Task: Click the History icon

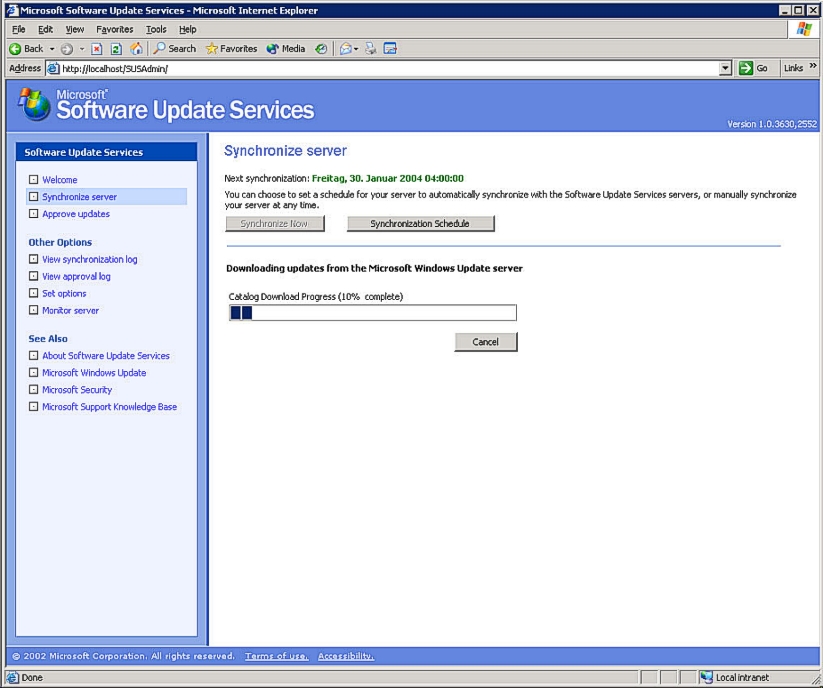Action: [321, 49]
